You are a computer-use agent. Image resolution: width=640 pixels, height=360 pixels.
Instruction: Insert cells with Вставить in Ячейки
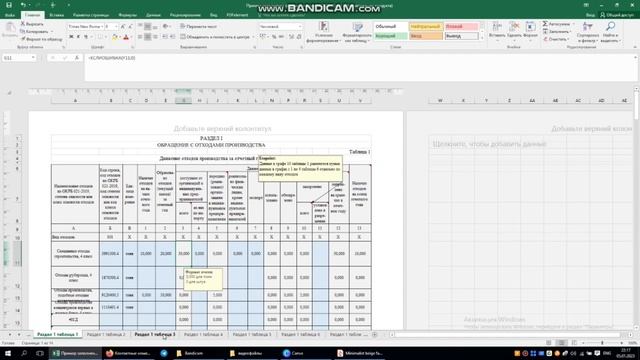point(497,30)
